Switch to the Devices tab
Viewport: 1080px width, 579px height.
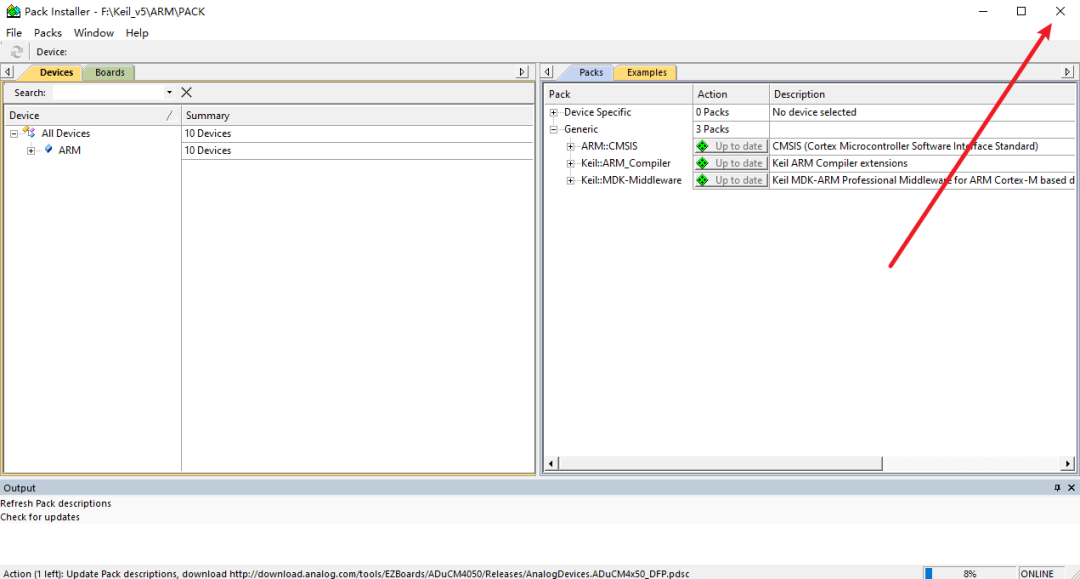tap(56, 72)
